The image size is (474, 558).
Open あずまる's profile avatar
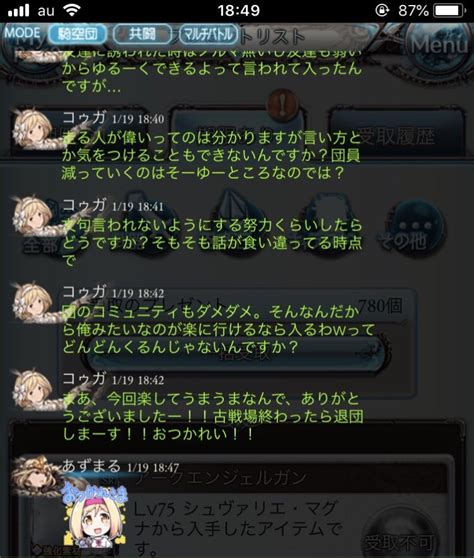[x=36, y=477]
